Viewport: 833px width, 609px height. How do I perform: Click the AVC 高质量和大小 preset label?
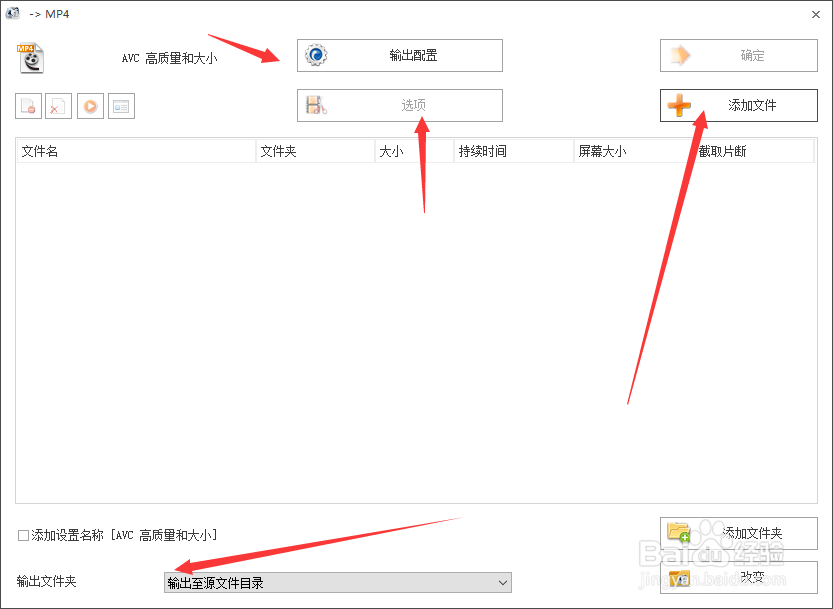(x=169, y=58)
